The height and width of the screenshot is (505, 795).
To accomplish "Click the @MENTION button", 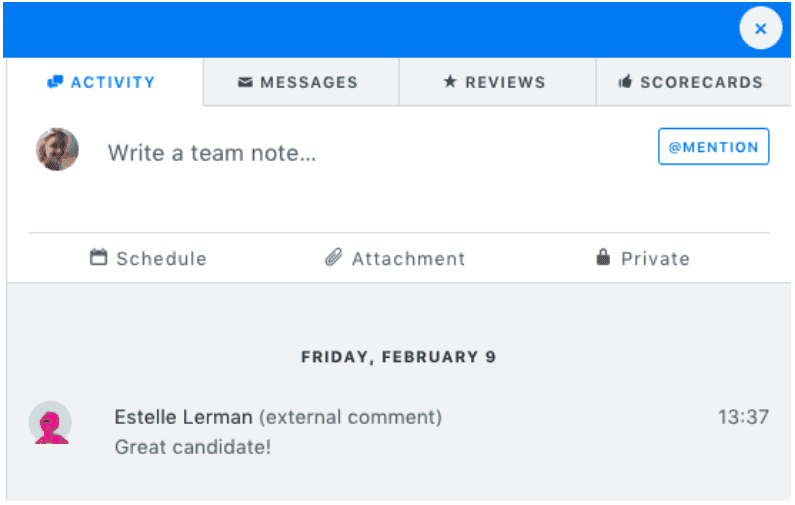I will click(x=713, y=147).
